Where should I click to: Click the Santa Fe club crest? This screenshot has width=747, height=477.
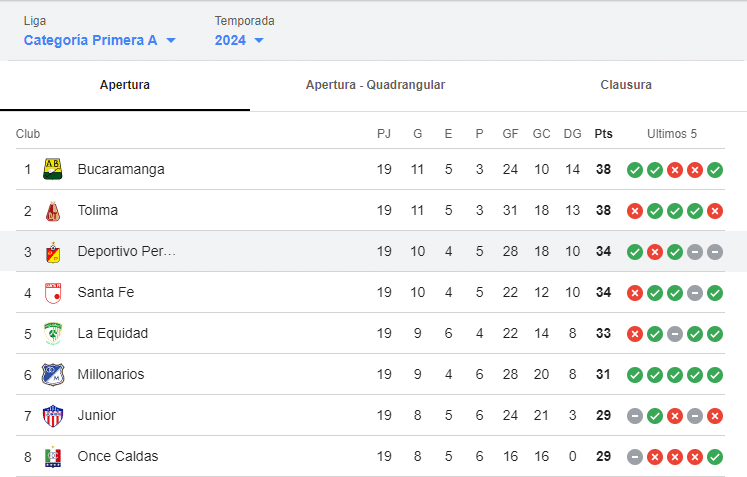point(53,293)
